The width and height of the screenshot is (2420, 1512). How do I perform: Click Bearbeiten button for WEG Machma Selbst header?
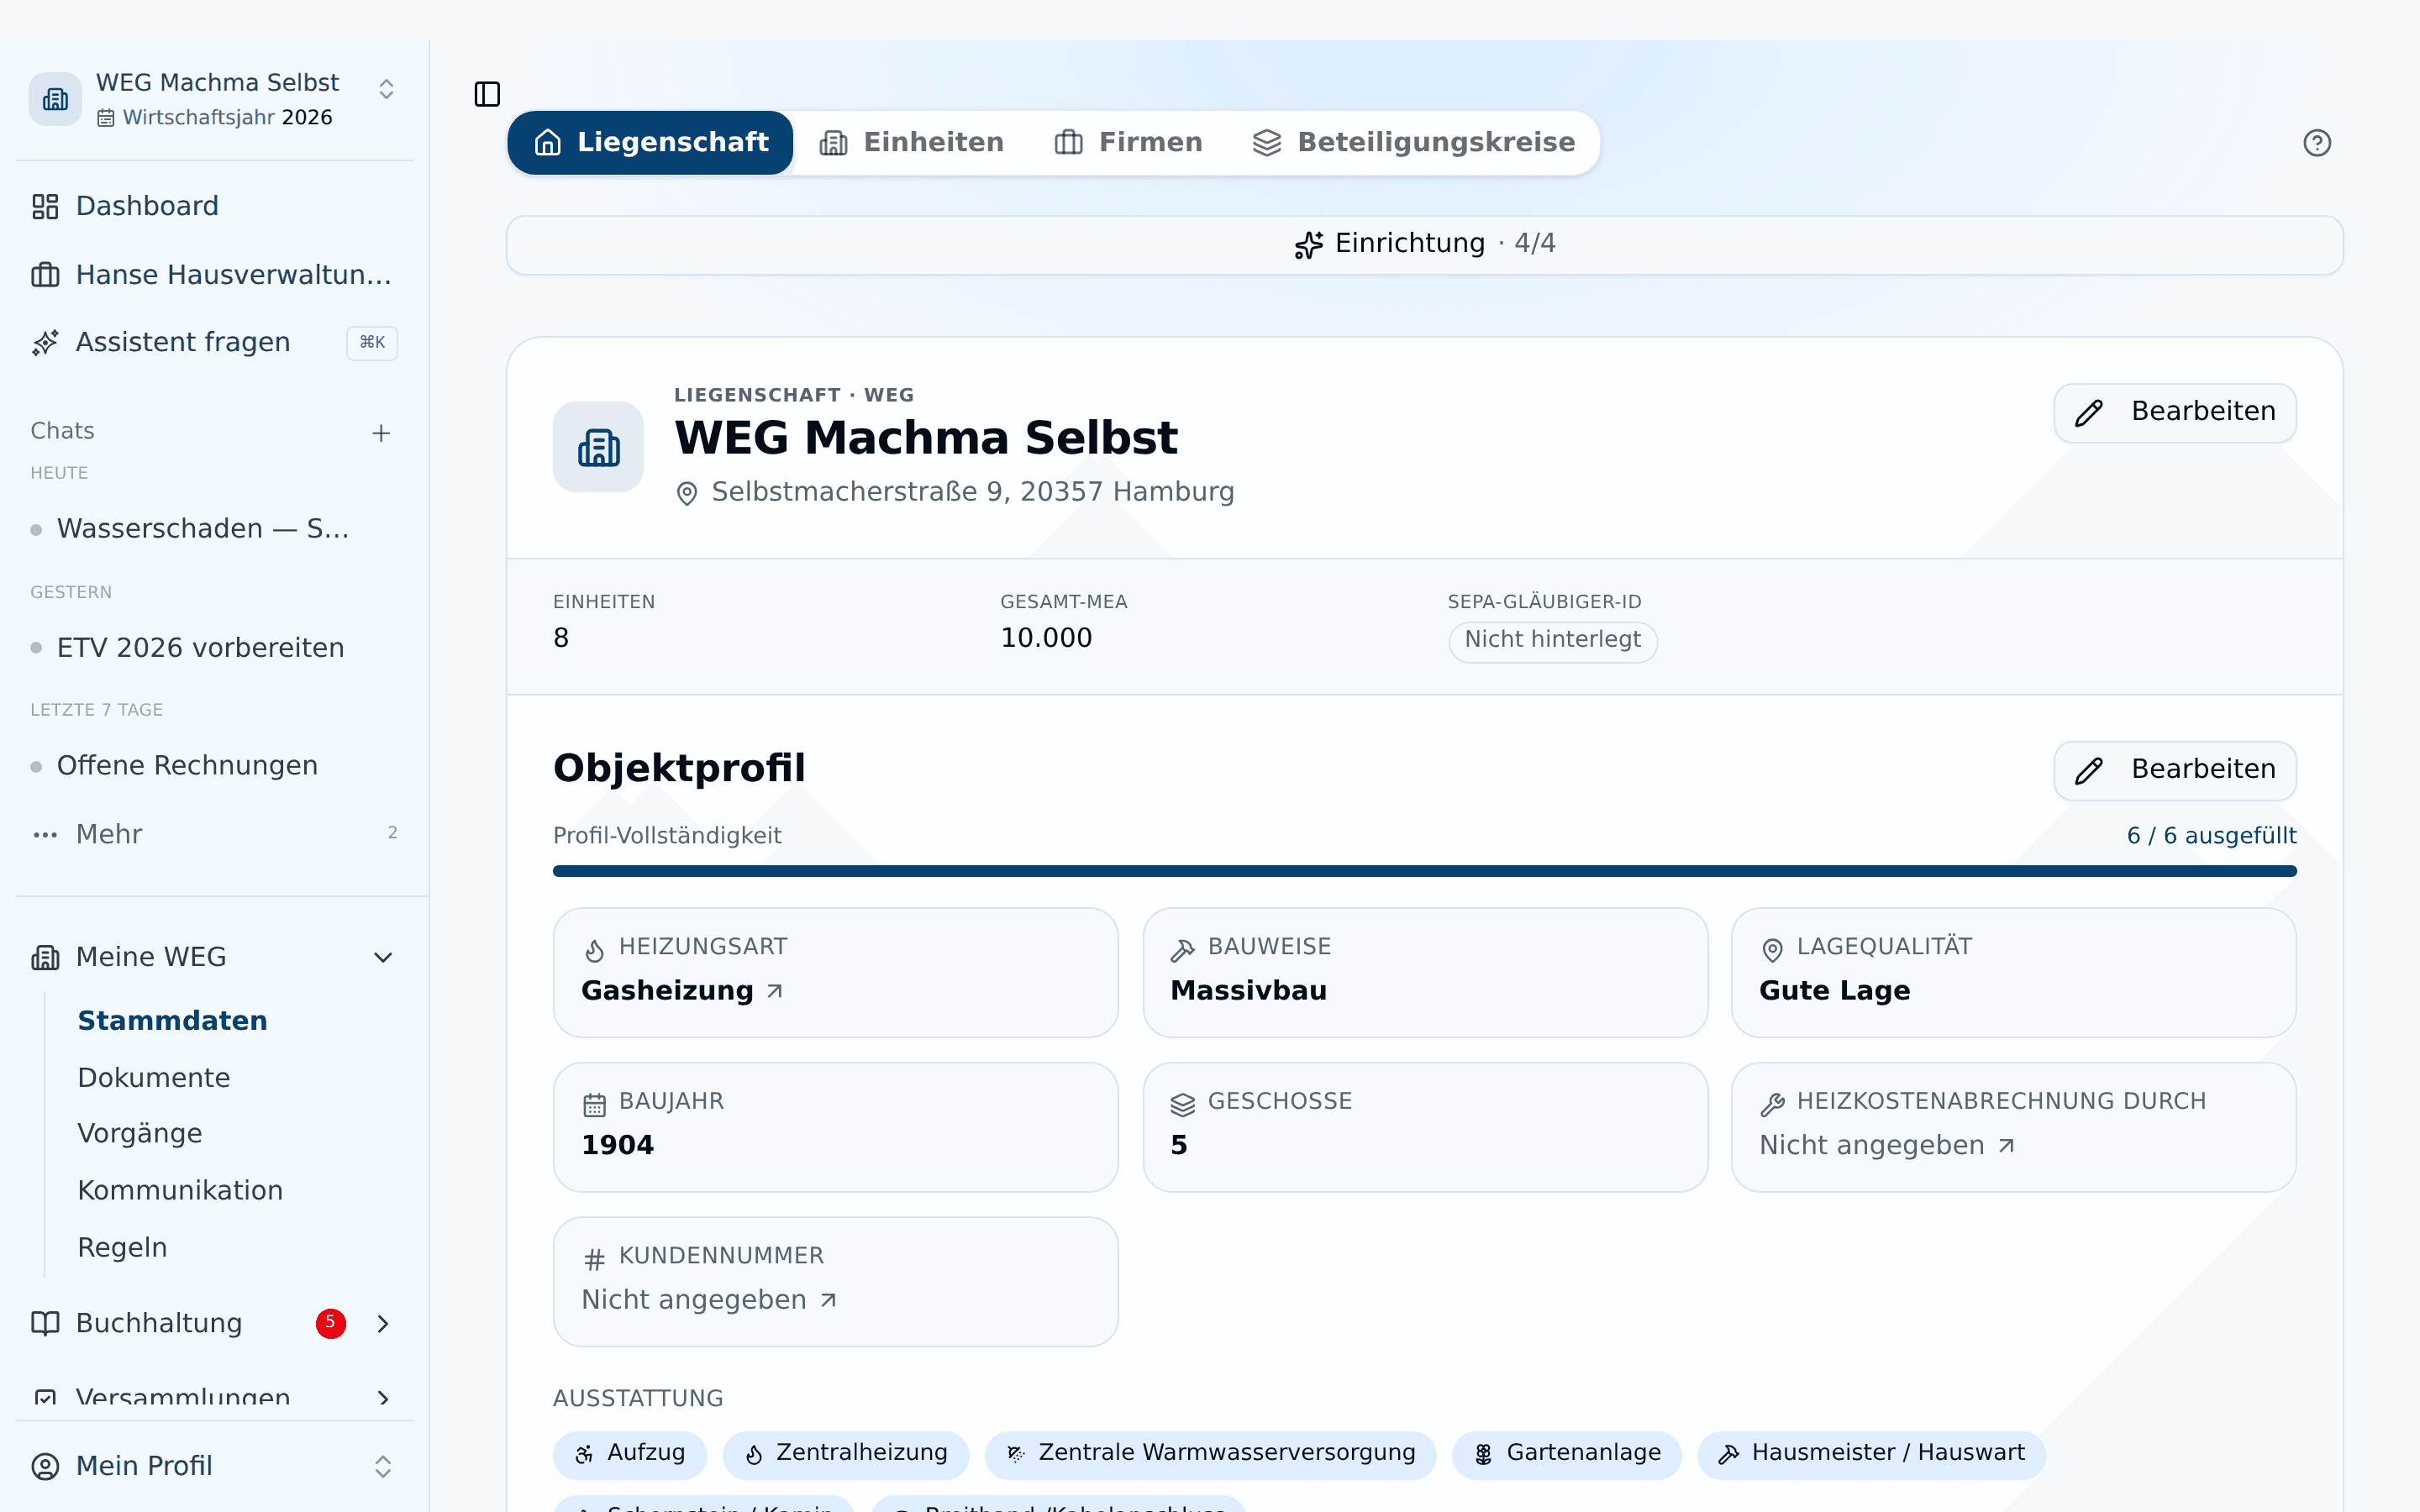coord(2175,412)
